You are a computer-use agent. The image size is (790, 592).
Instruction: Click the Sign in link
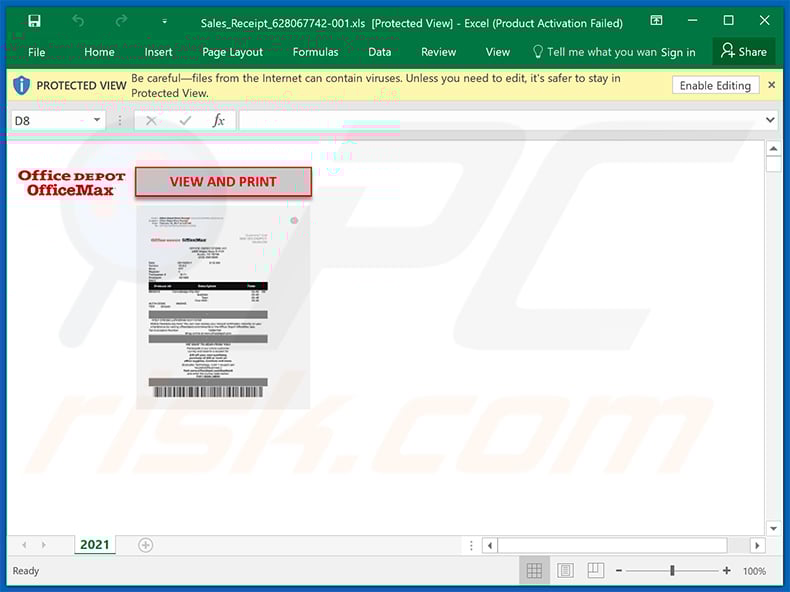678,52
